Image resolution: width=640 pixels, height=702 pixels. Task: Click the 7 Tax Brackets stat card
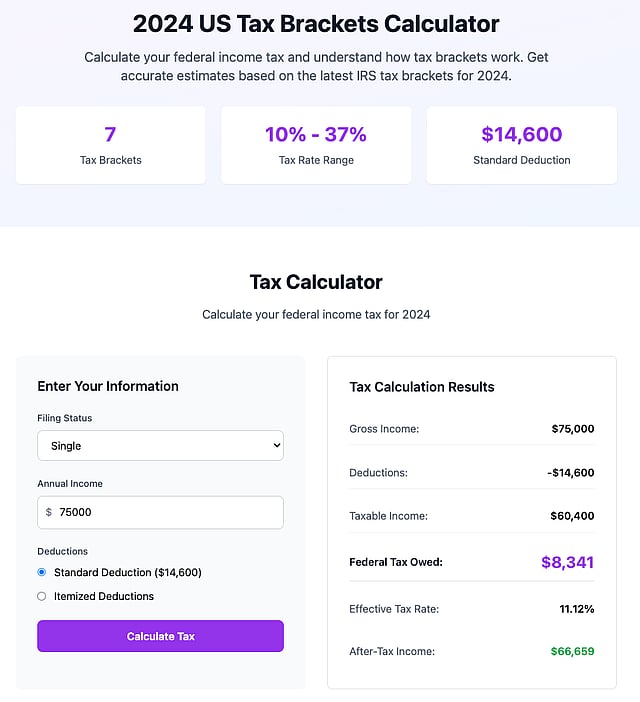pyautogui.click(x=111, y=145)
